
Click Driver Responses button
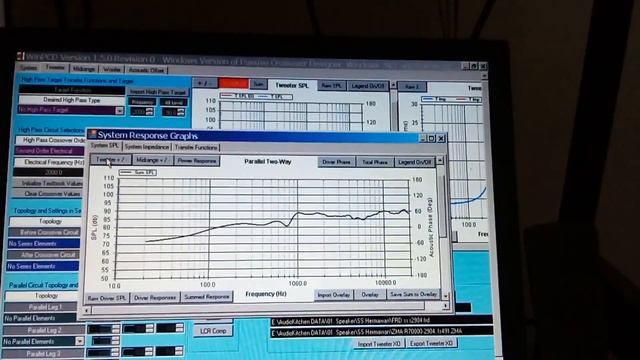[155, 298]
